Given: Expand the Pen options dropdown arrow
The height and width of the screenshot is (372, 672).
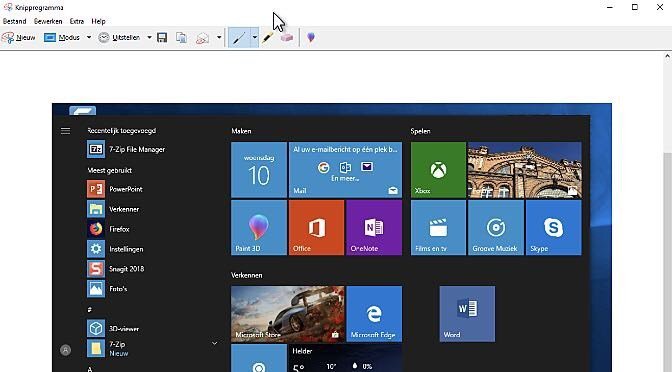Looking at the screenshot, I should [x=255, y=38].
